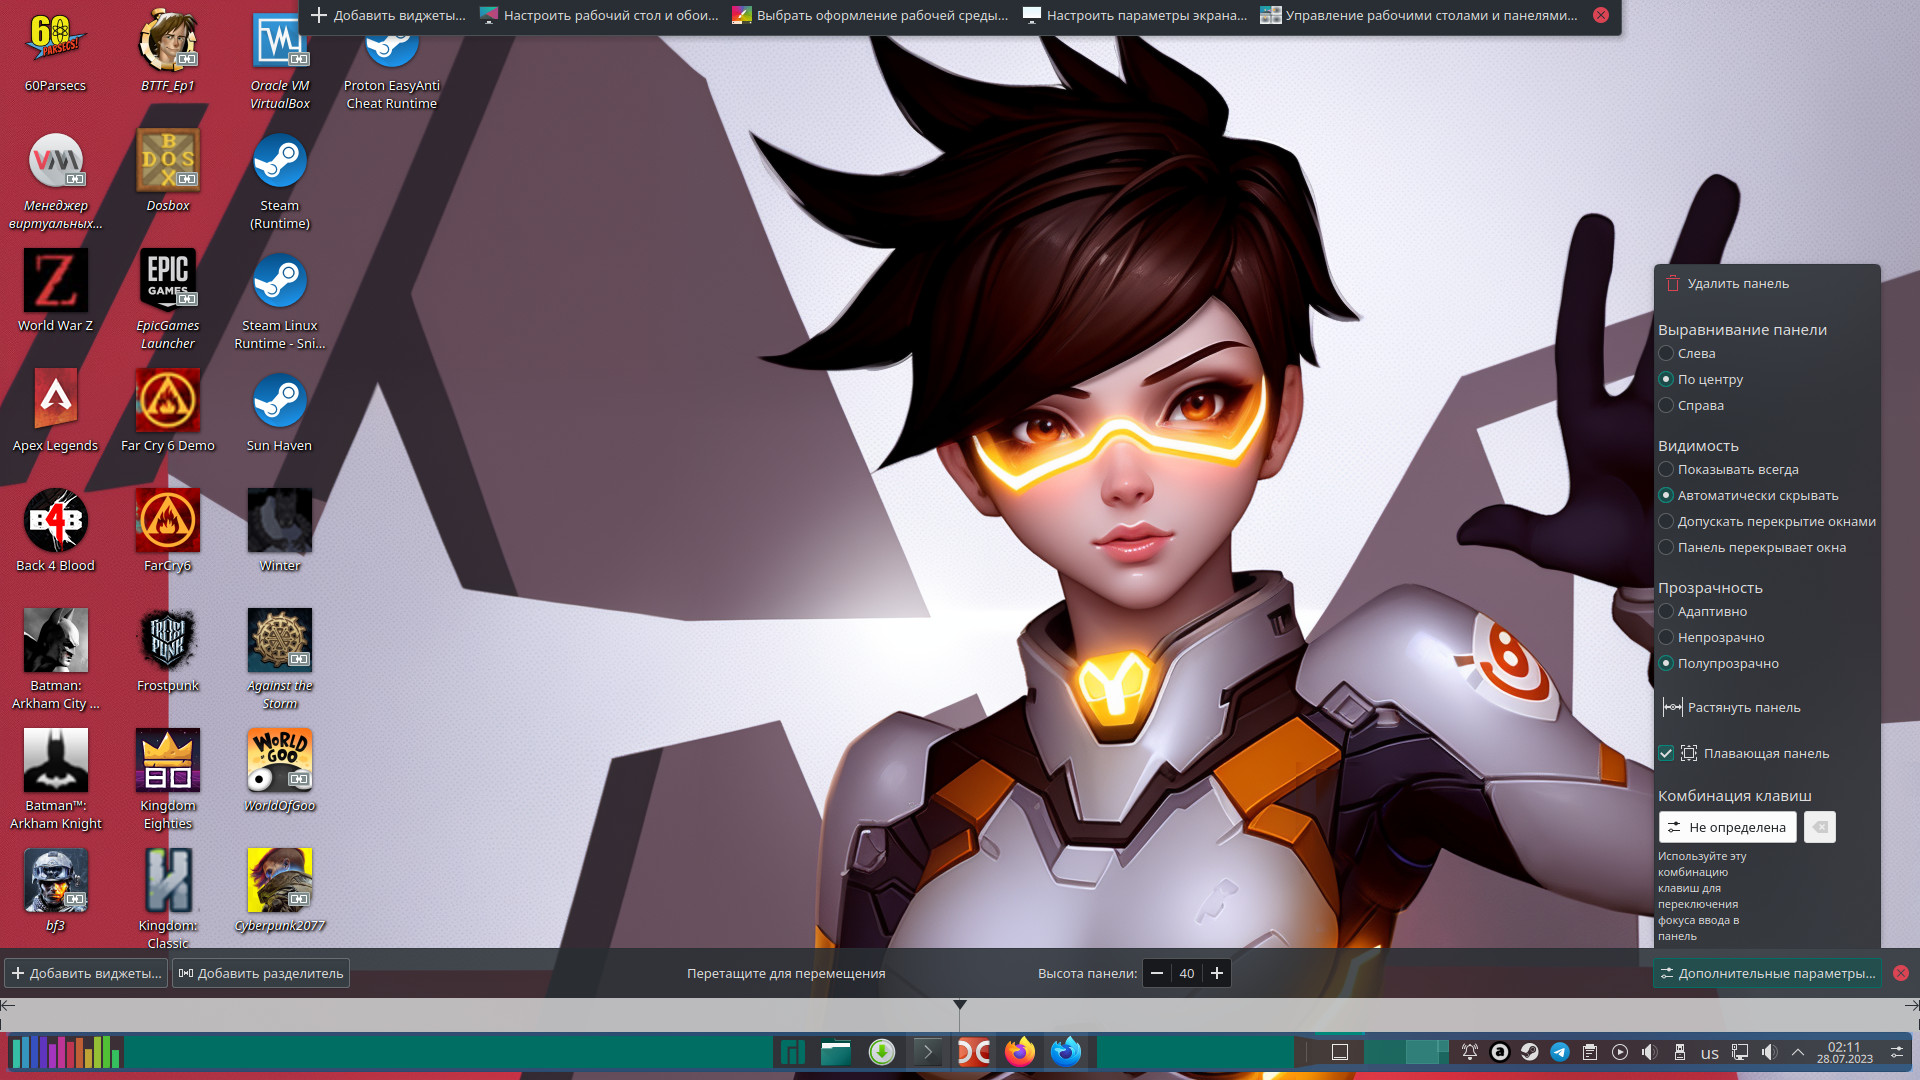This screenshot has height=1080, width=1920.
Task: Click the 'Добавить разделитель' button
Action: click(x=260, y=974)
